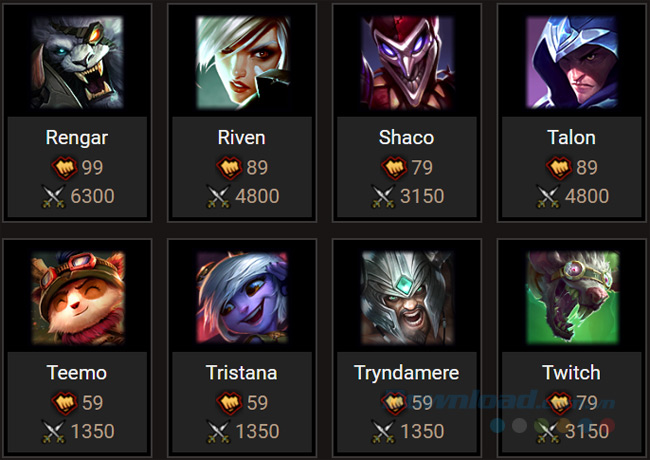This screenshot has width=650, height=460.
Task: Click the fist icon next to Tristana's 59 price
Action: pos(229,403)
